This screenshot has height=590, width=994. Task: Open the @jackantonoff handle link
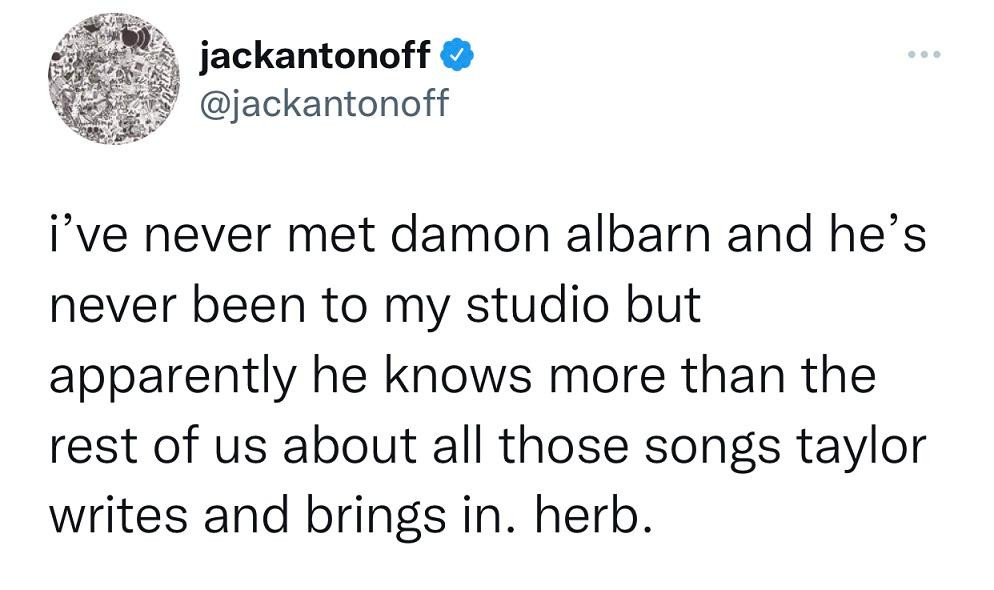click(325, 102)
